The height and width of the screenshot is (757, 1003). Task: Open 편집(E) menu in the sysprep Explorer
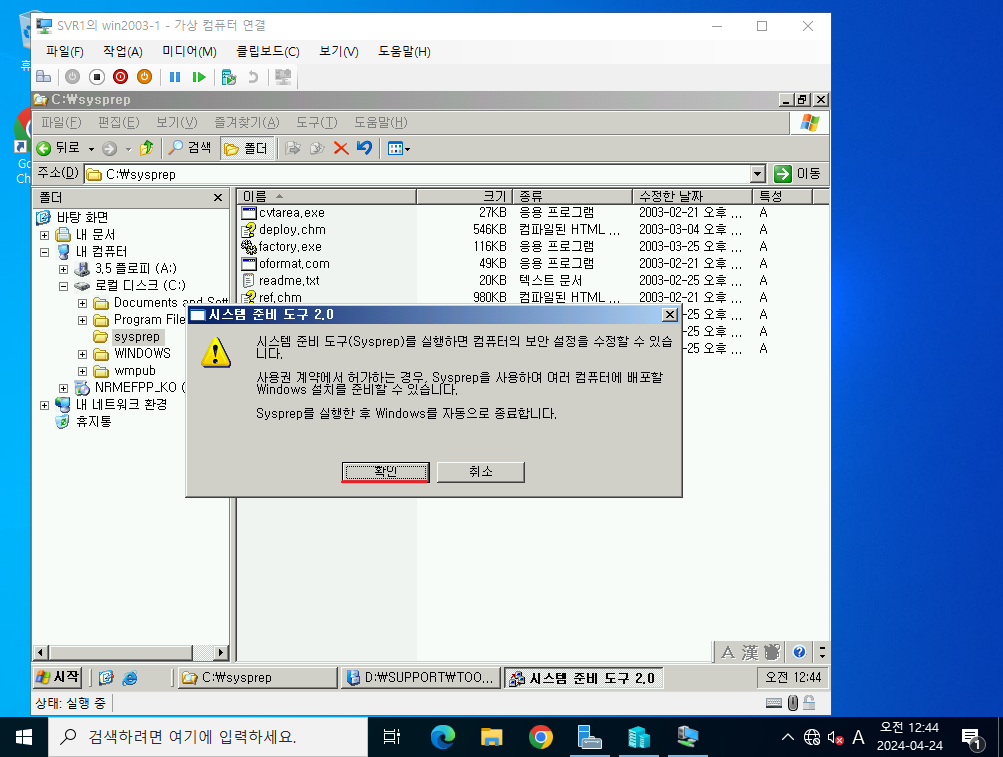click(119, 122)
